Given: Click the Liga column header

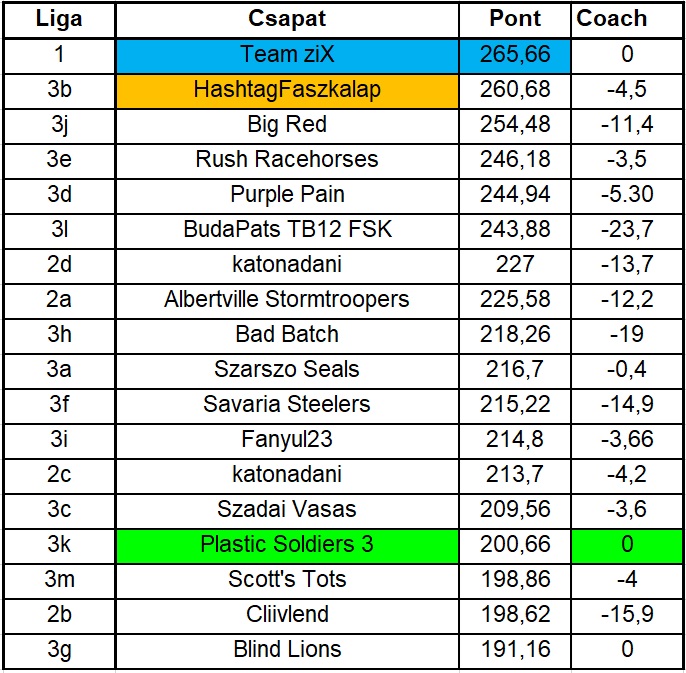Looking at the screenshot, I should coord(59,19).
